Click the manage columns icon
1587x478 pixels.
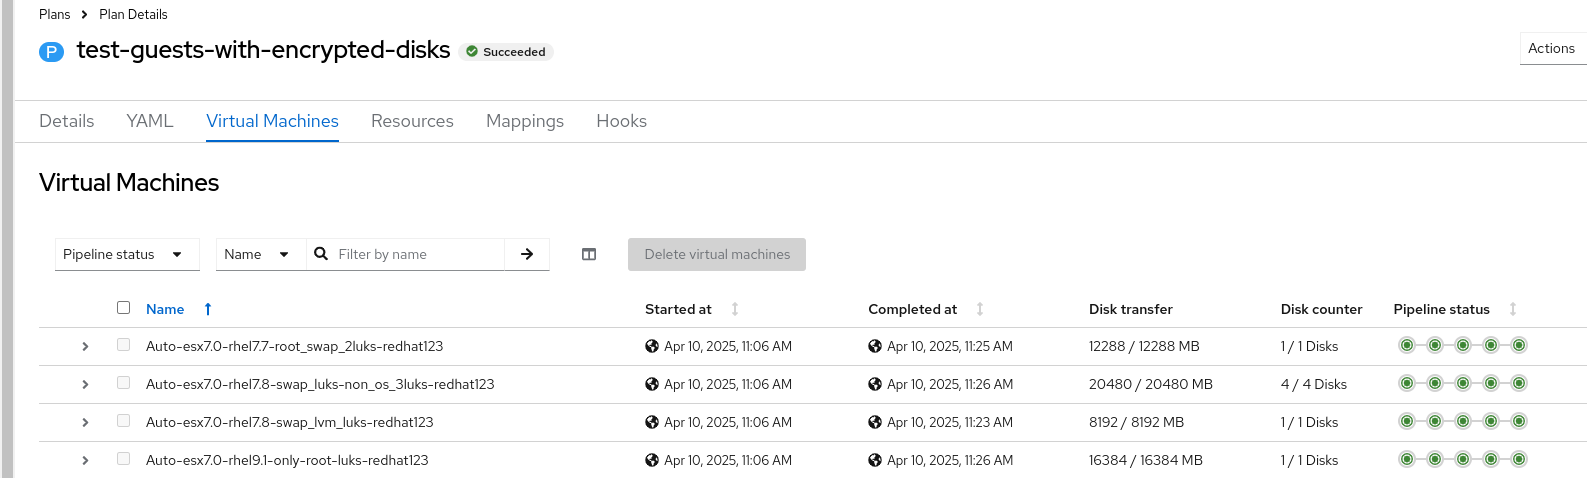click(x=589, y=255)
